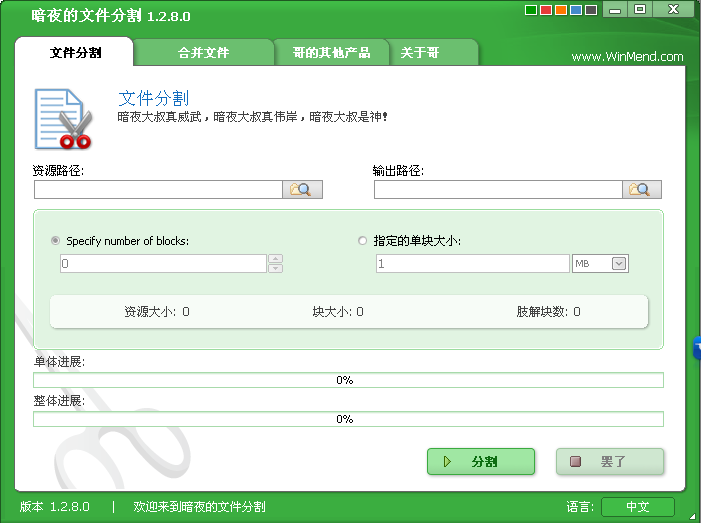The image size is (701, 523).
Task: Open the 合并文件 tab
Action: click(203, 52)
